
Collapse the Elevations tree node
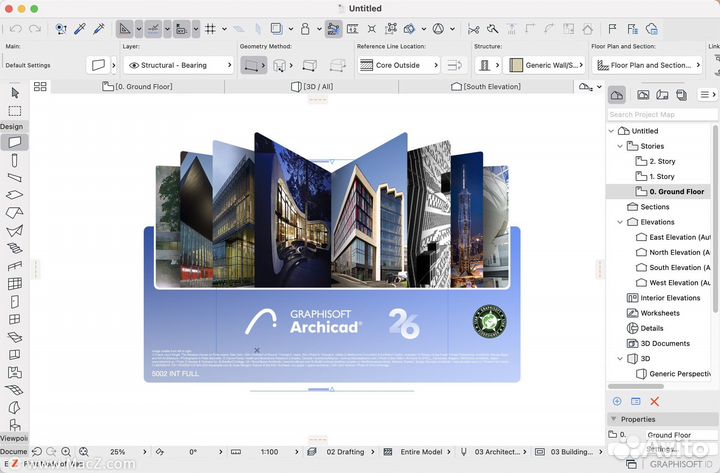coord(620,222)
